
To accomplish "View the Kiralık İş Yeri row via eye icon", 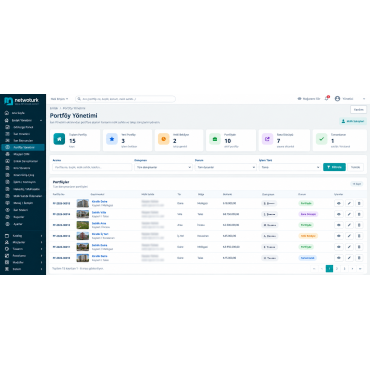I will [x=339, y=236].
